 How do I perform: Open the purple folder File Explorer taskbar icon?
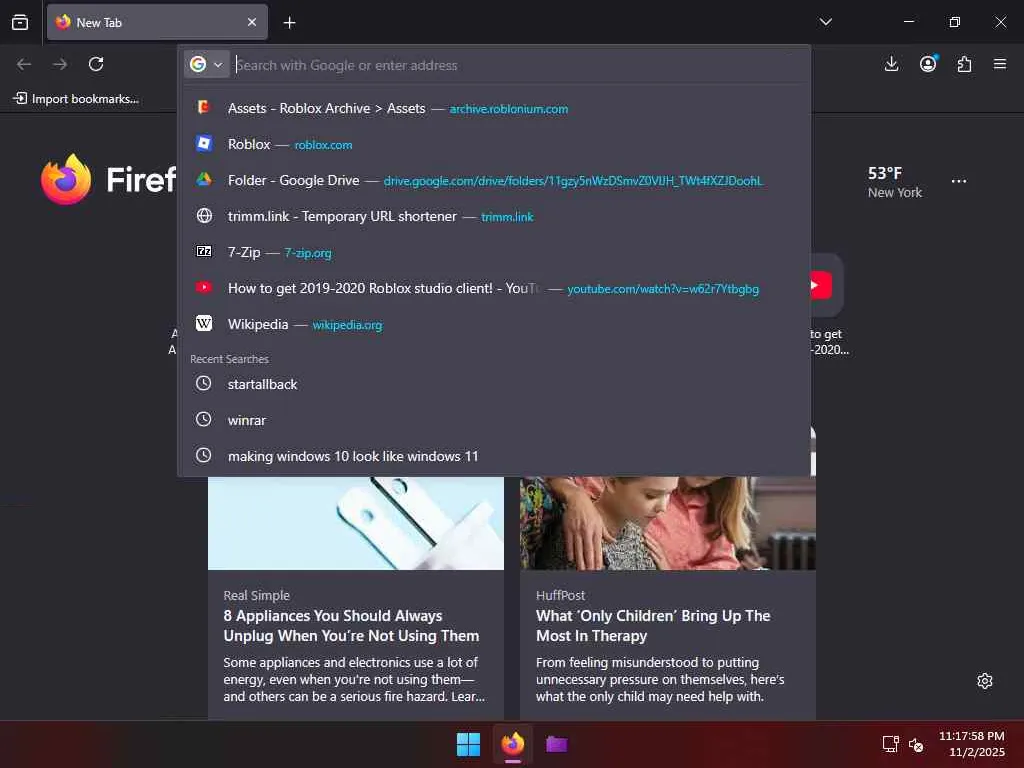(556, 744)
